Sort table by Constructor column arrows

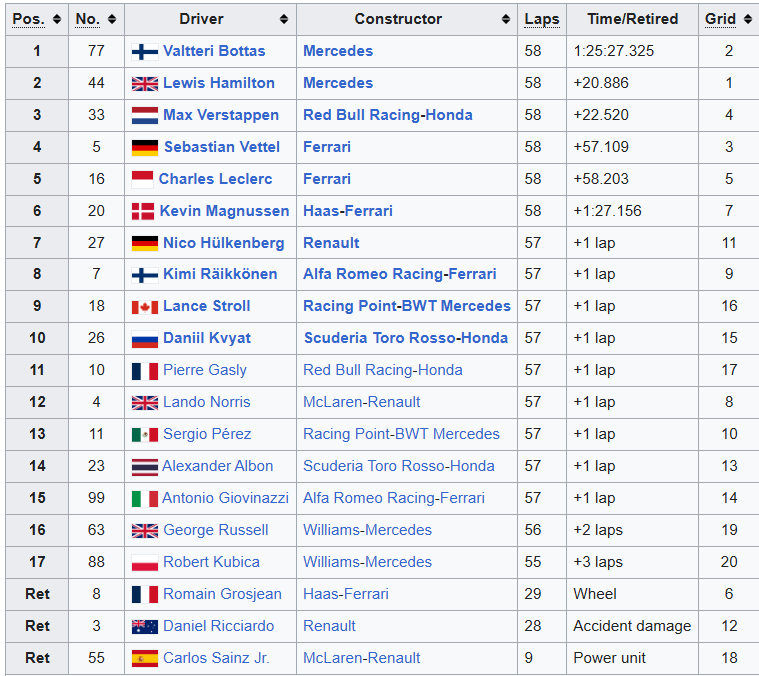pyautogui.click(x=506, y=19)
